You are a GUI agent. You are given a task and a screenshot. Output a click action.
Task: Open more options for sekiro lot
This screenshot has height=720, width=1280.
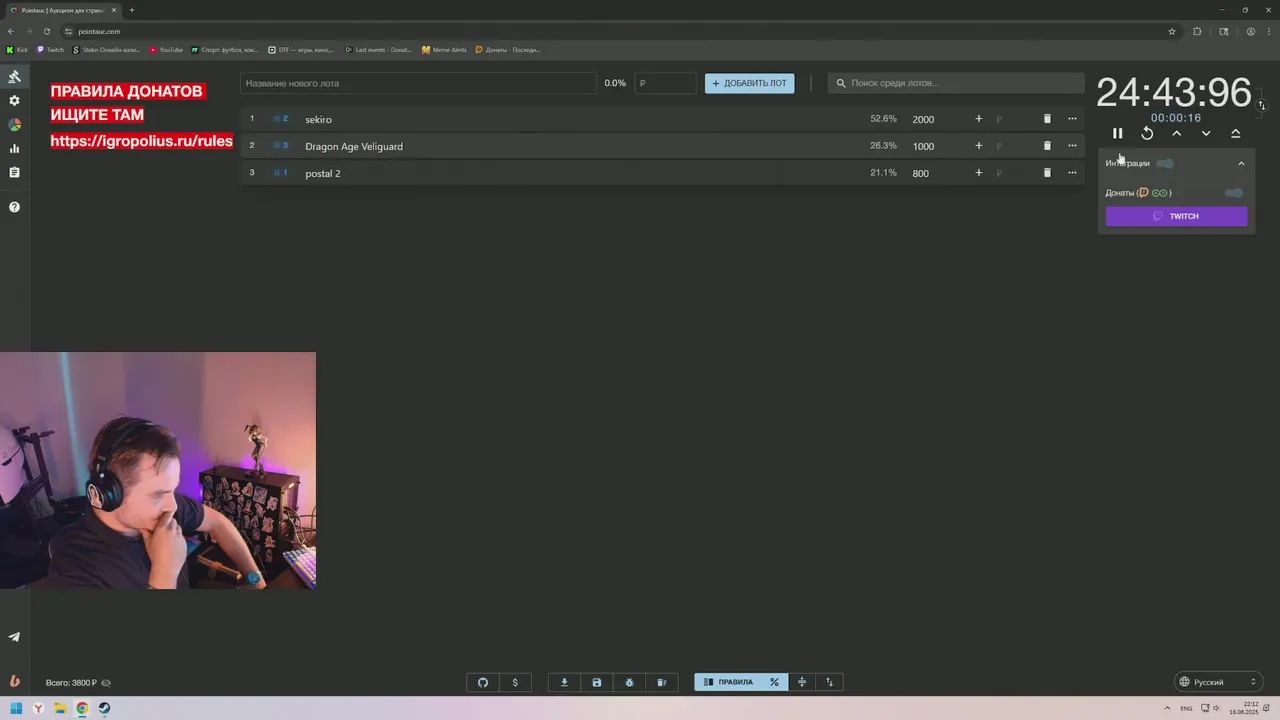[1072, 119]
